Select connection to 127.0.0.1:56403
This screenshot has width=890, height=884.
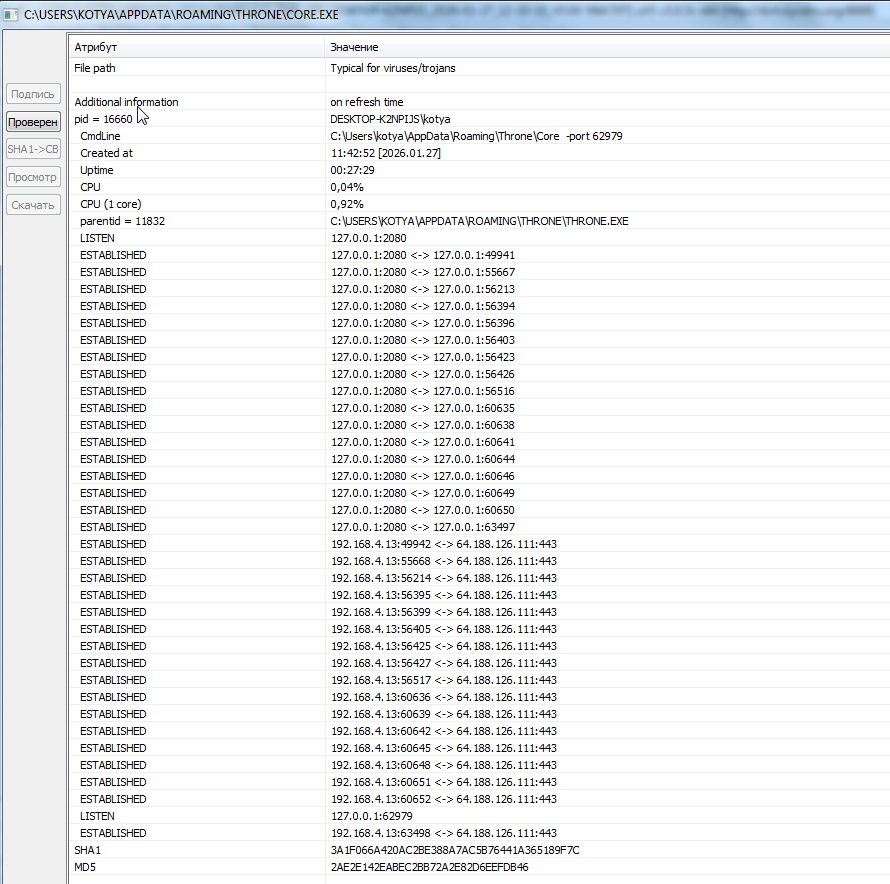pos(423,340)
